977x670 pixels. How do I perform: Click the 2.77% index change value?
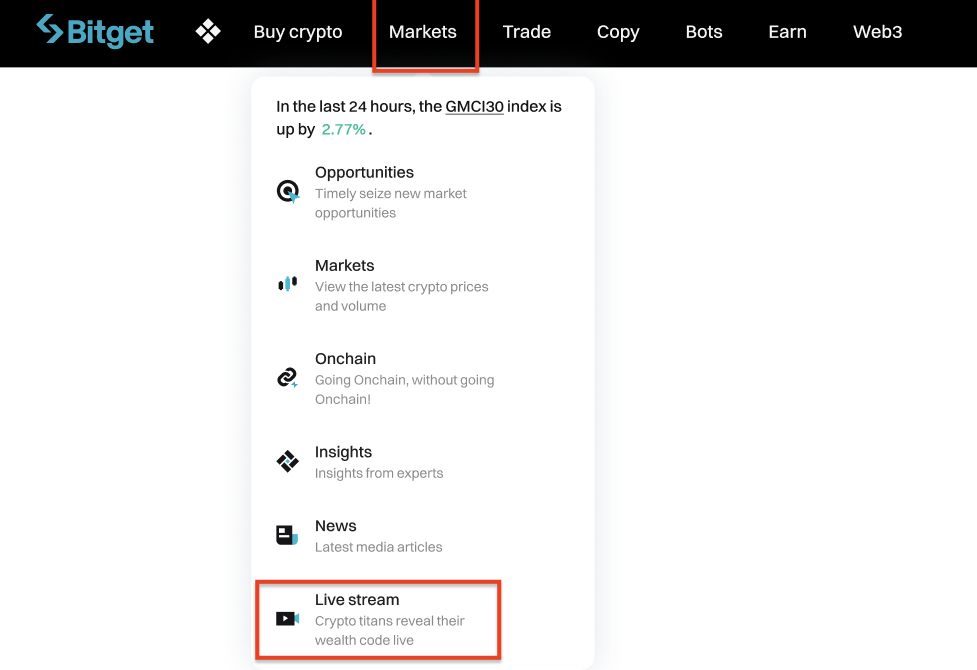pyautogui.click(x=343, y=130)
